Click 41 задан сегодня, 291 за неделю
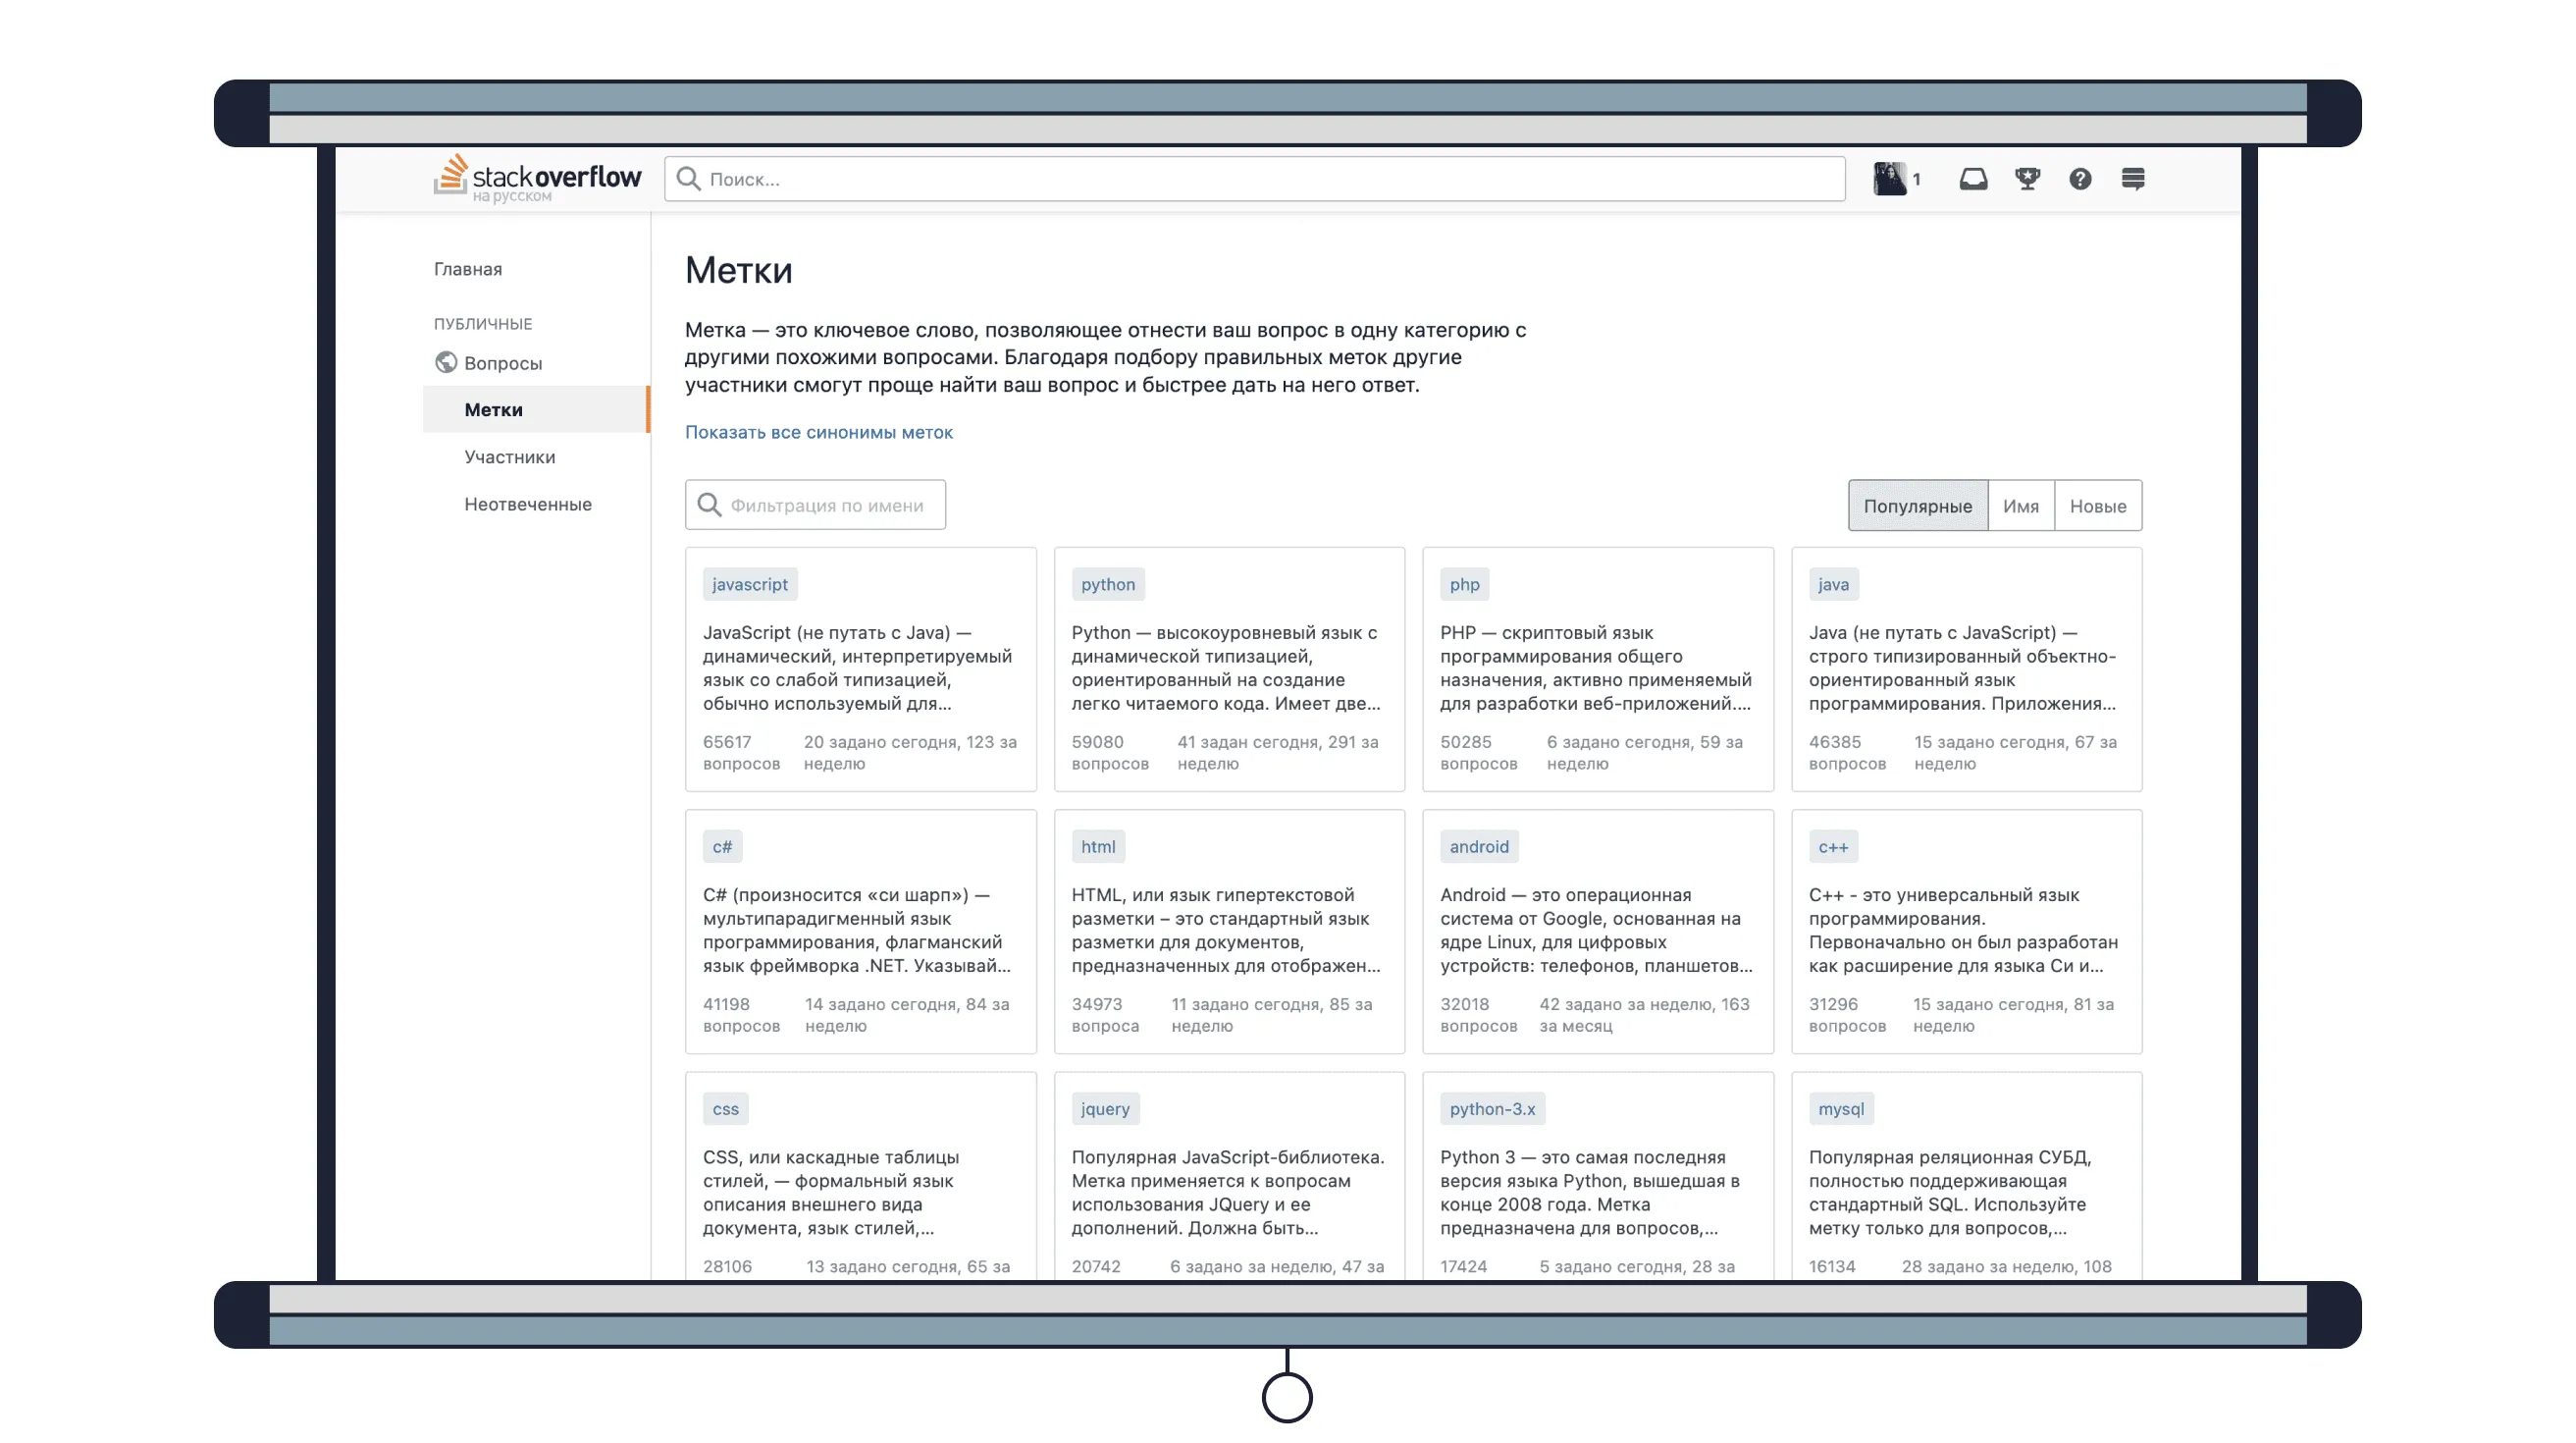Image resolution: width=2576 pixels, height=1443 pixels. [x=1277, y=753]
